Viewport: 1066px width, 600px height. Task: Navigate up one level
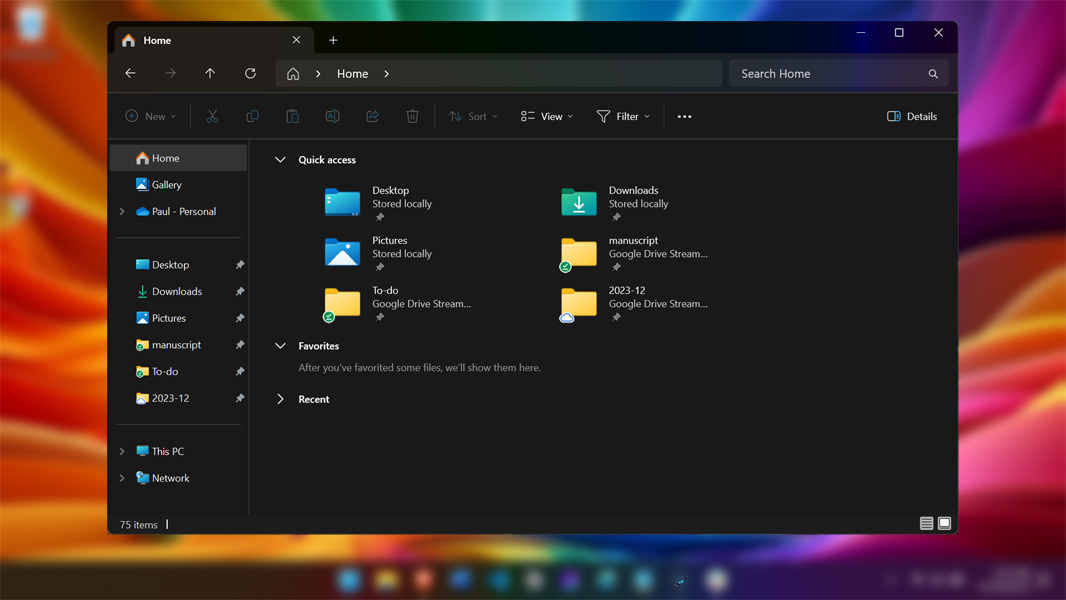(x=210, y=73)
